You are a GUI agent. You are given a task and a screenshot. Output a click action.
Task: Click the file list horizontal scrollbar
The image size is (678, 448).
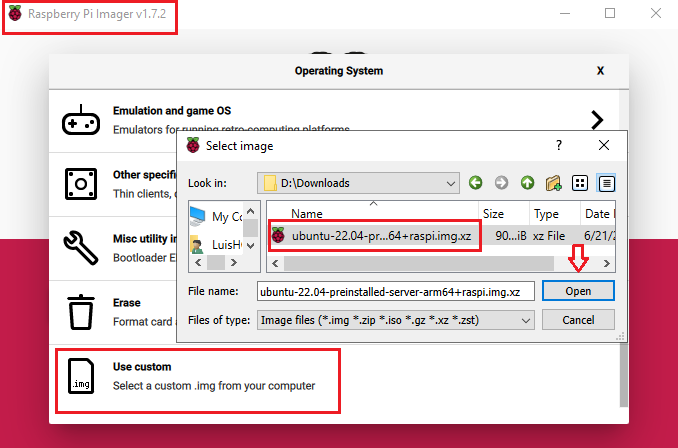(x=419, y=263)
